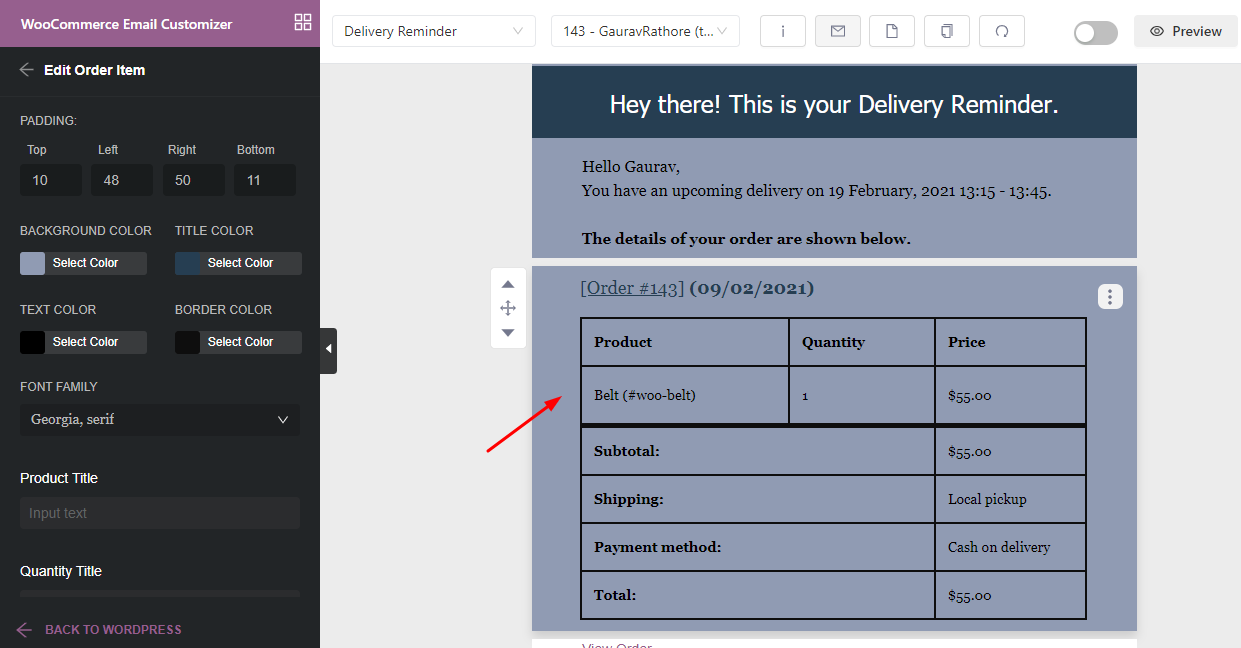
Task: Click the Cash on delivery value cell
Action: tap(1011, 547)
